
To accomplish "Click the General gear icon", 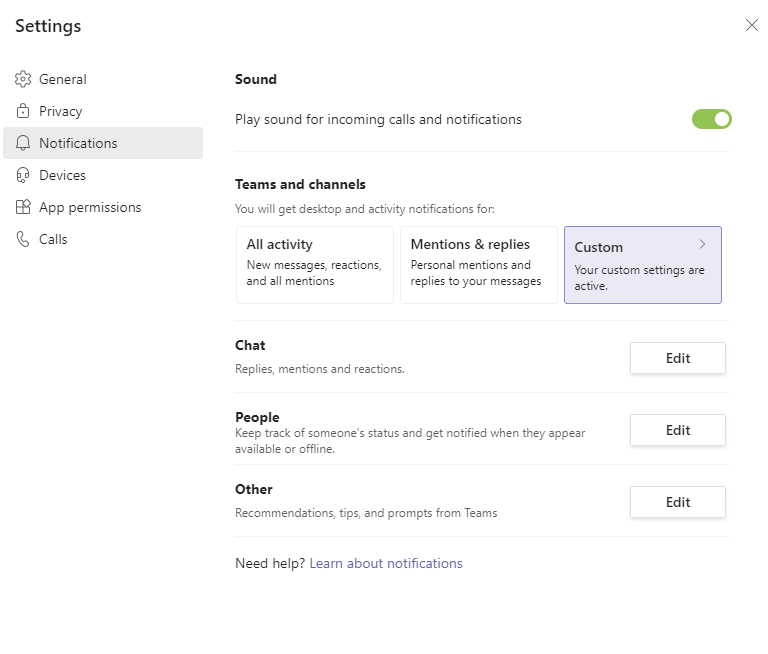I will [x=22, y=79].
